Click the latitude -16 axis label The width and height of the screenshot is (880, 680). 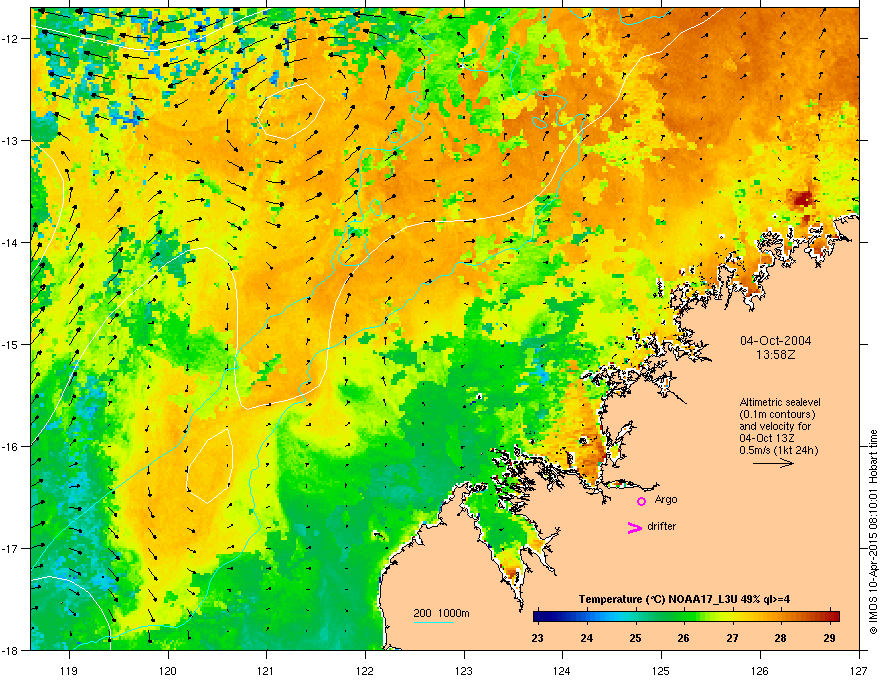coord(11,447)
